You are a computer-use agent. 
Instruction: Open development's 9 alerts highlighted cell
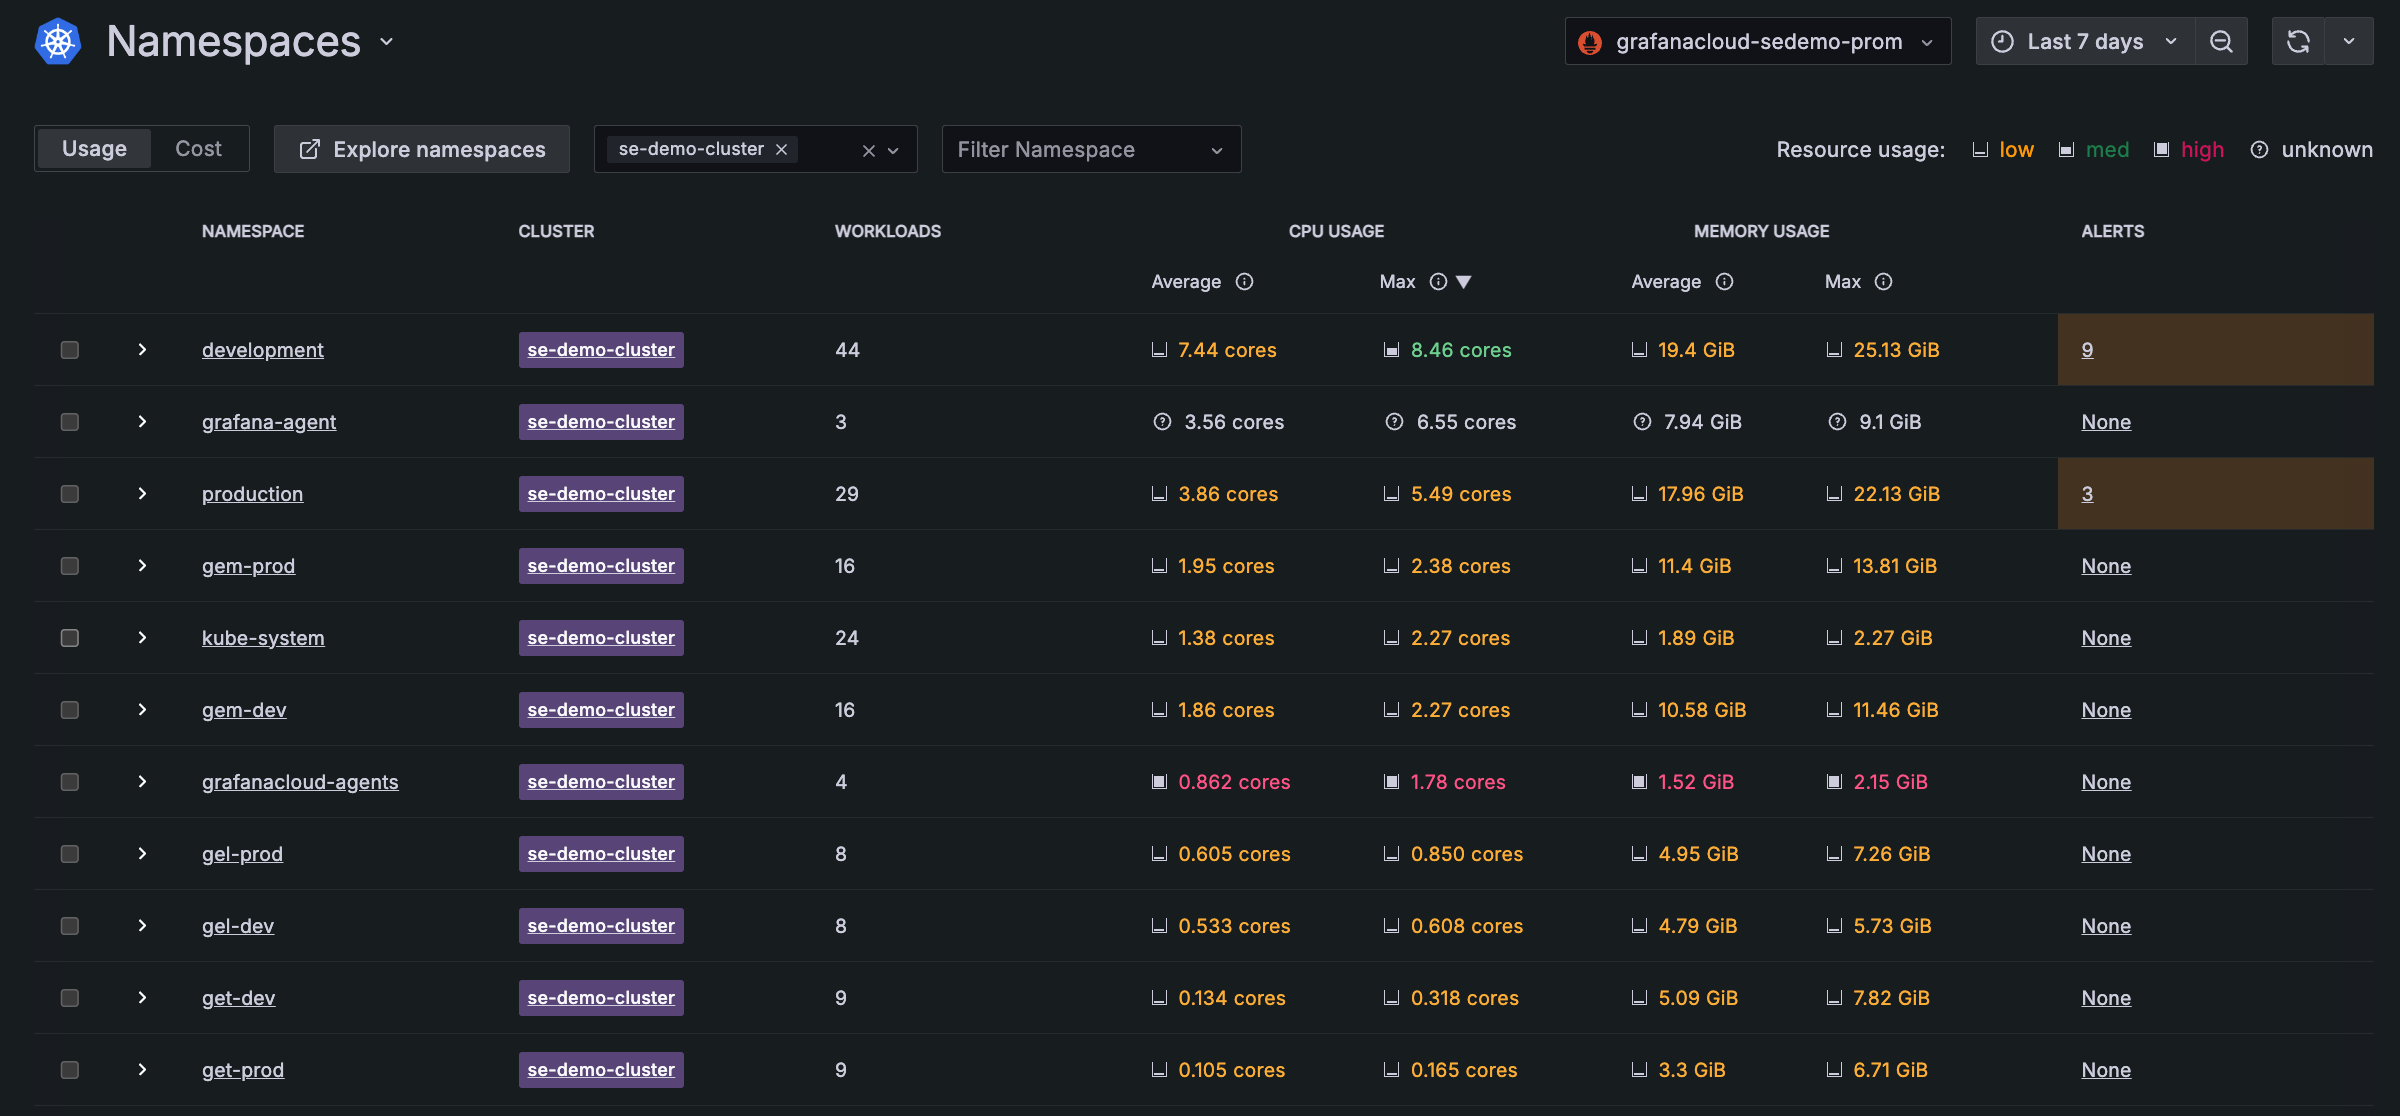[x=2087, y=350]
